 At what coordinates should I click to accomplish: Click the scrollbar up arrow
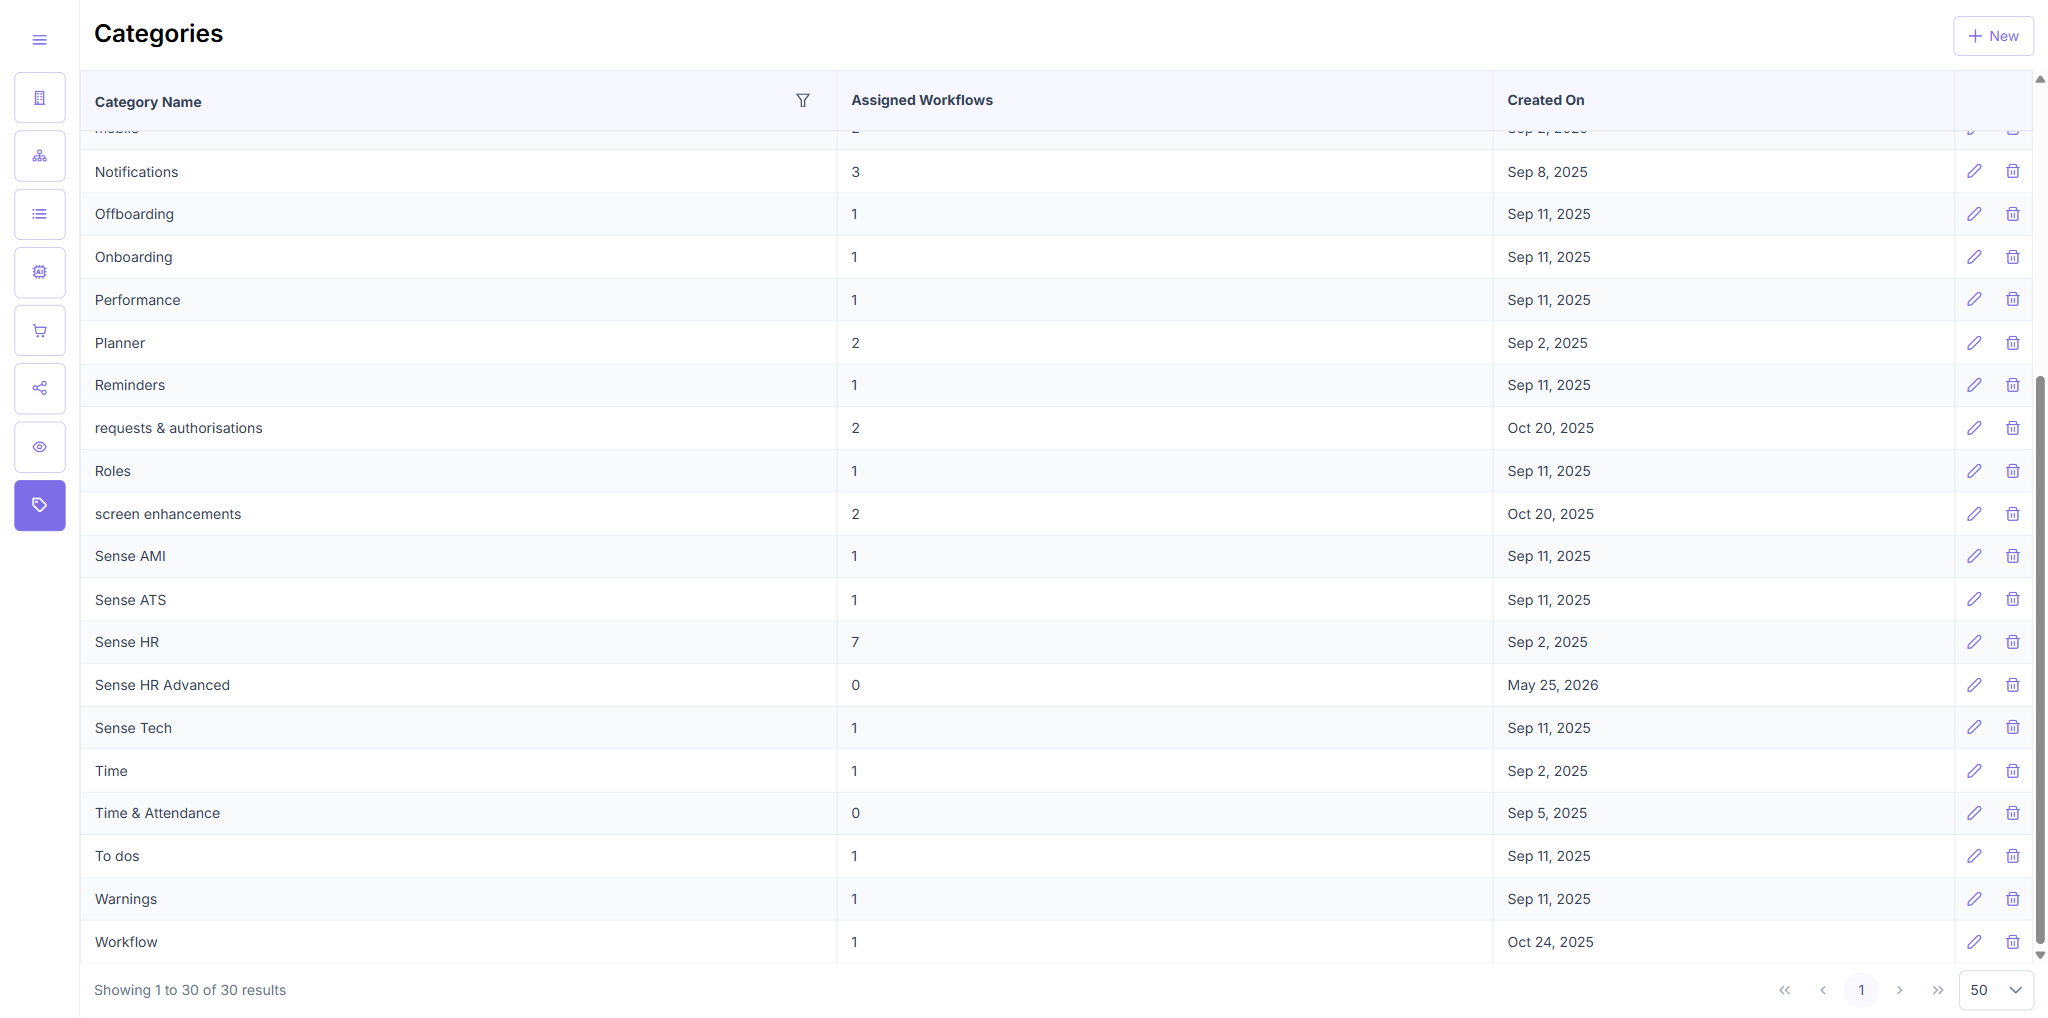(2040, 79)
